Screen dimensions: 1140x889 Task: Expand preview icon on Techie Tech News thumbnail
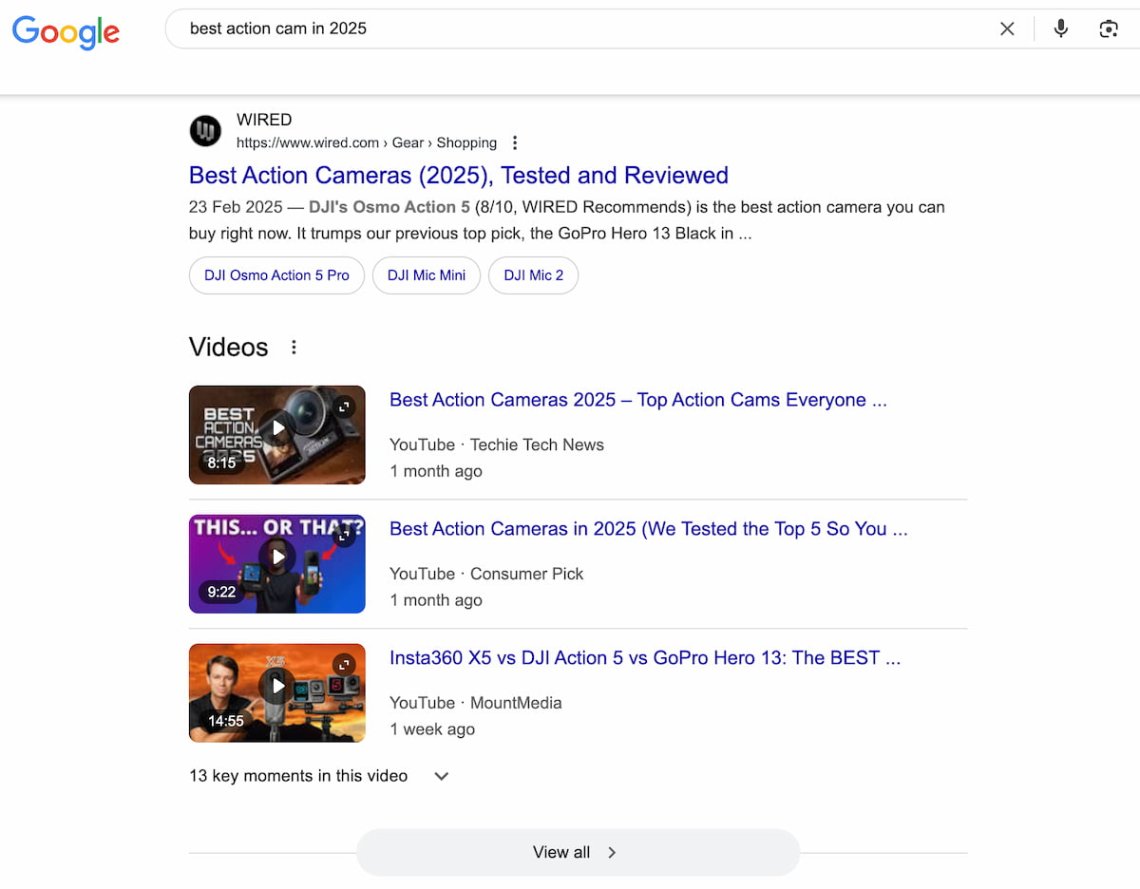click(x=344, y=406)
